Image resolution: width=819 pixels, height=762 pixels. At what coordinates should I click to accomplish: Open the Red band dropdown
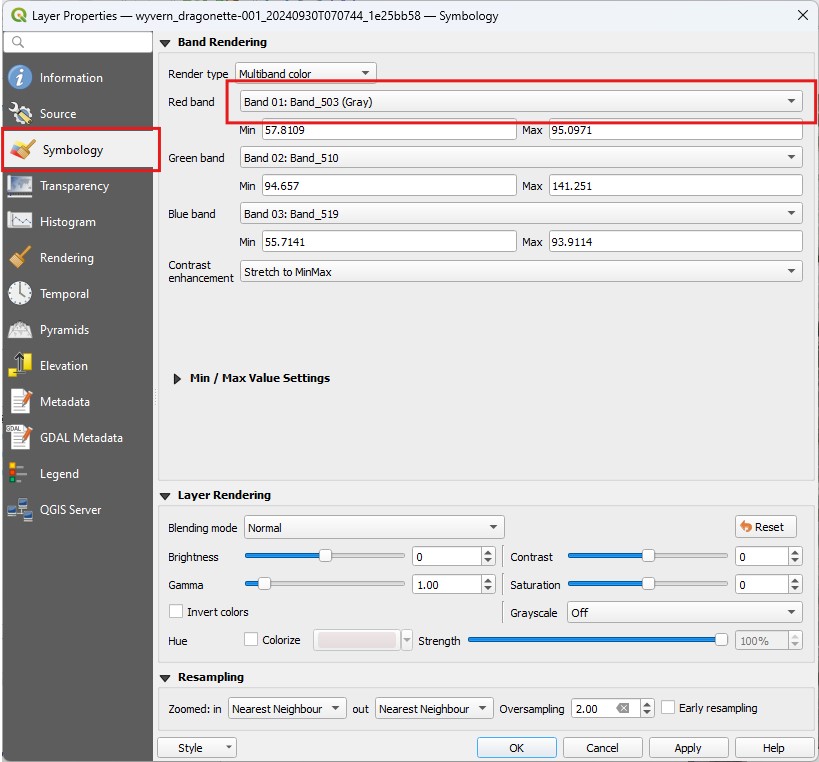click(x=521, y=102)
